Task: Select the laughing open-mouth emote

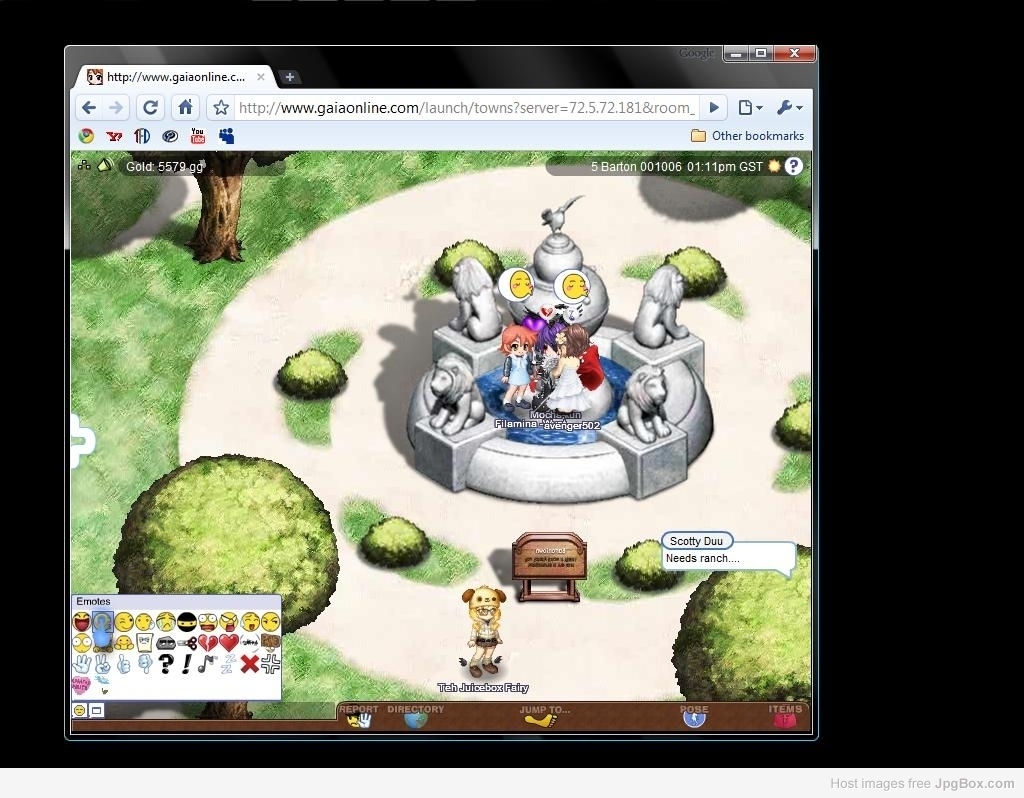Action: [x=82, y=622]
